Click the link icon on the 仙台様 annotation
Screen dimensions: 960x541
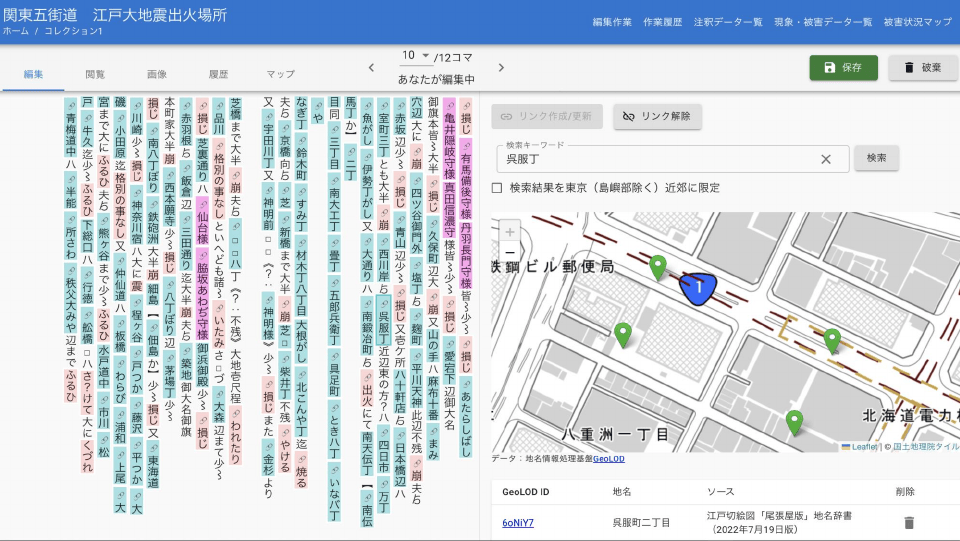click(x=202, y=203)
